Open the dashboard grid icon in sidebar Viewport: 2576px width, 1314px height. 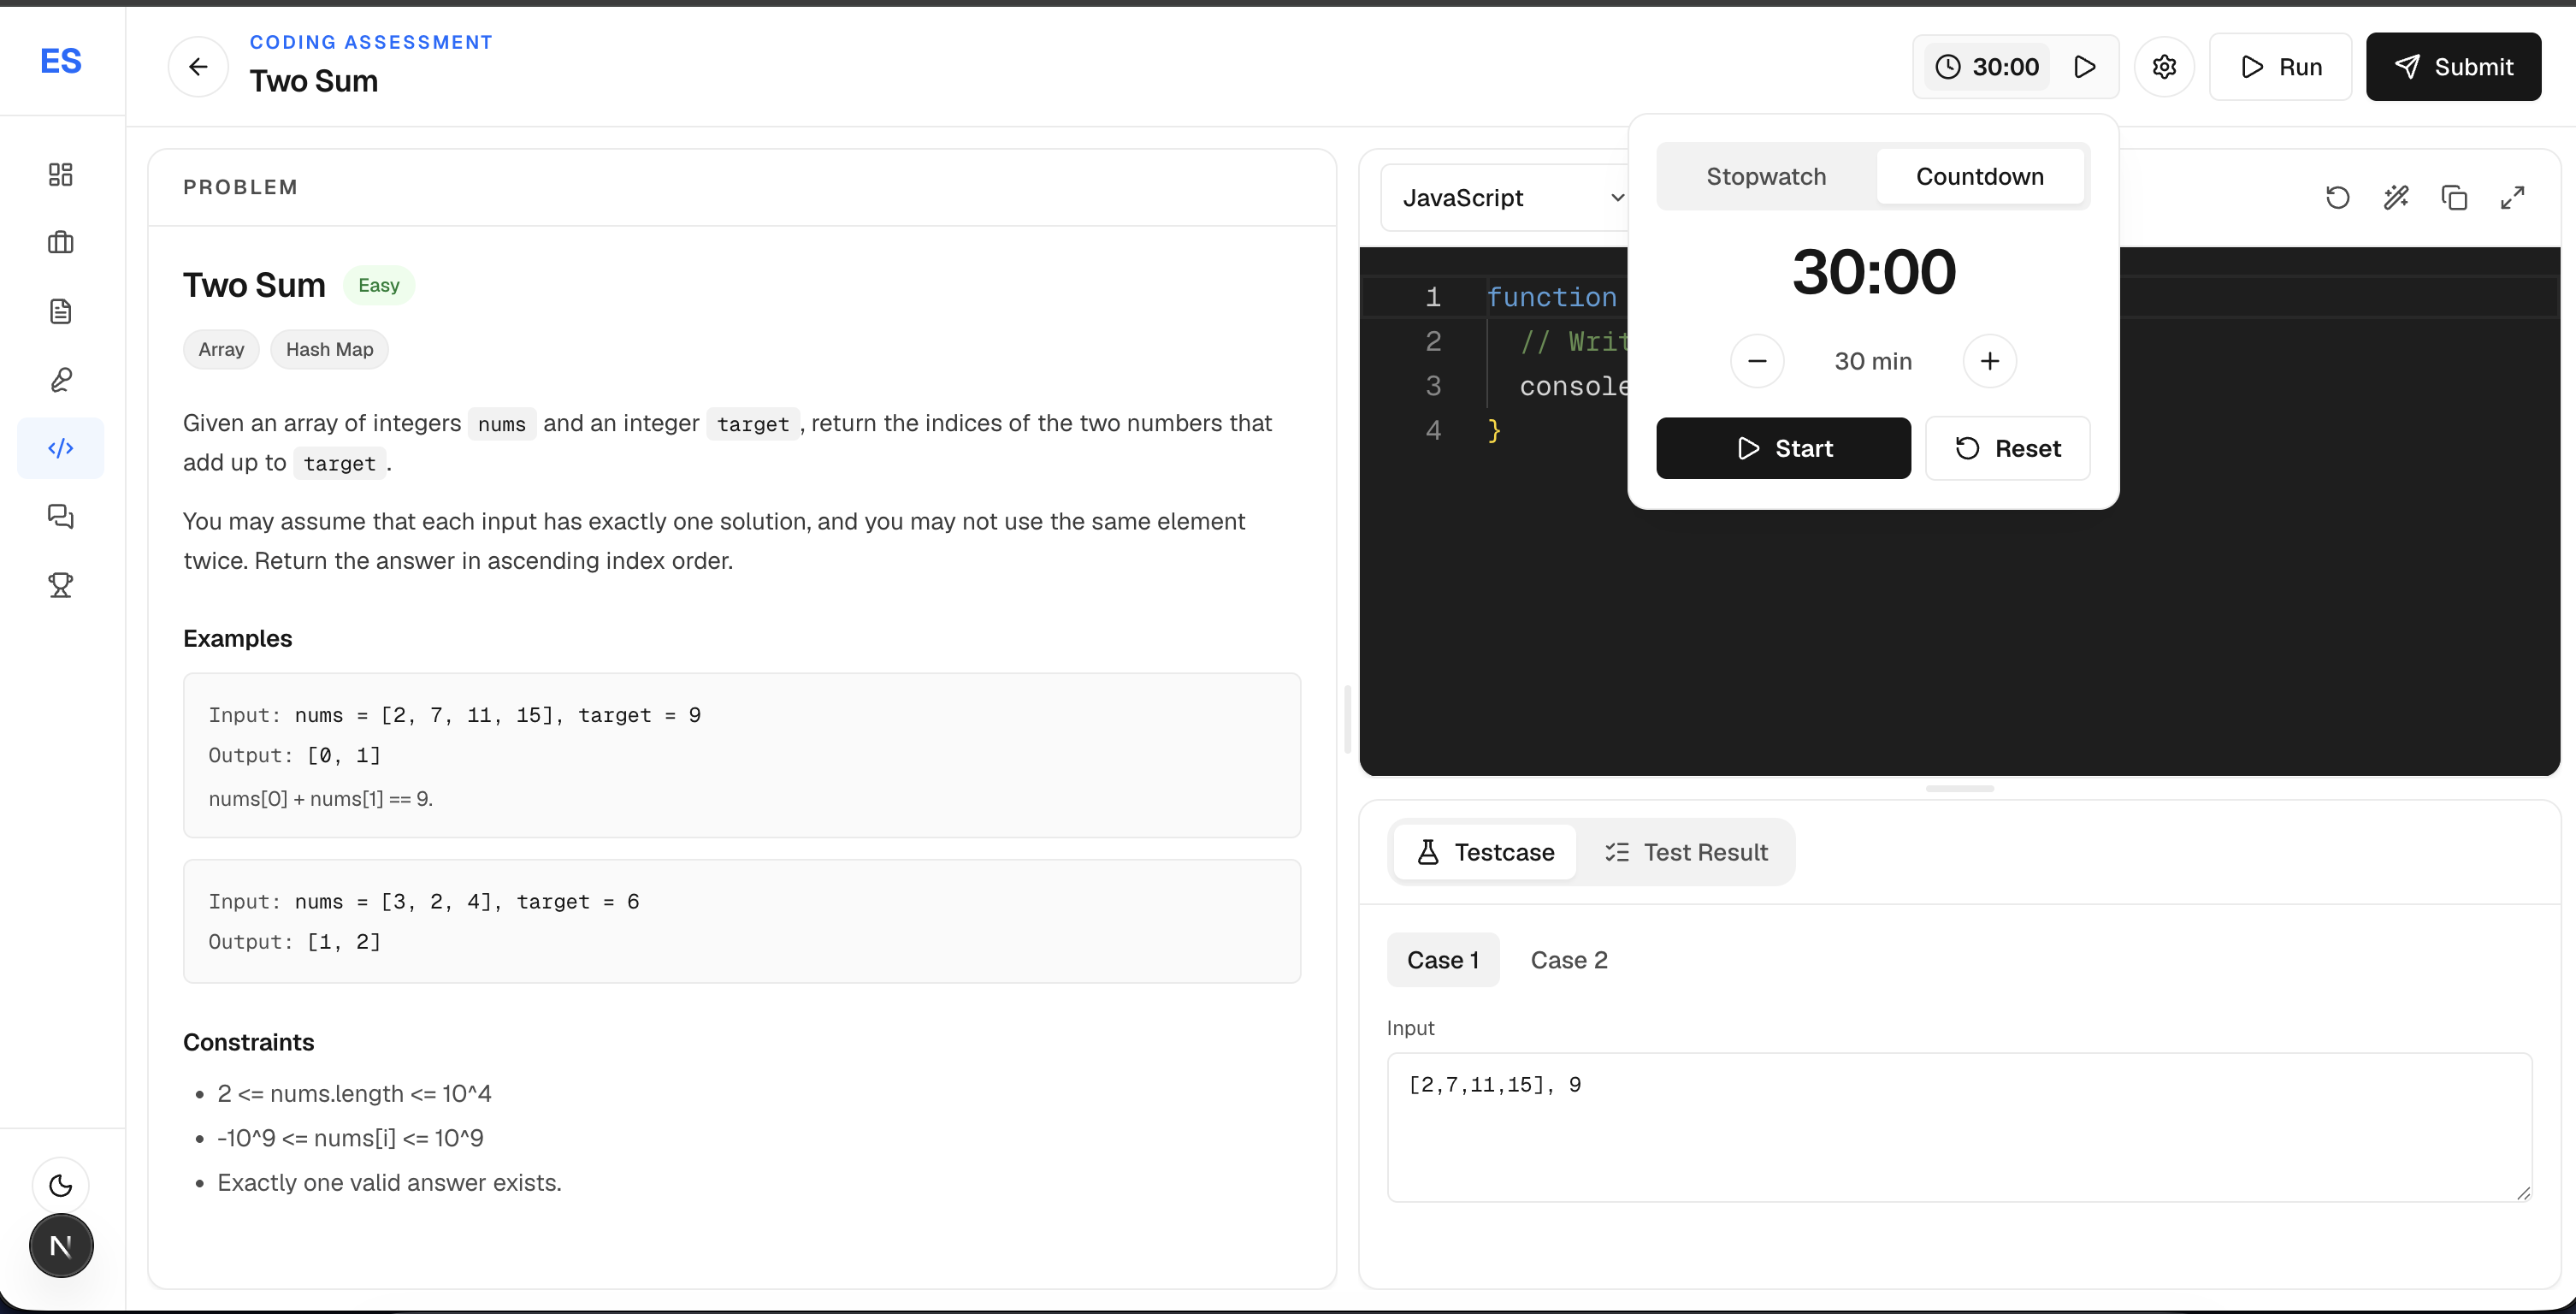click(61, 174)
